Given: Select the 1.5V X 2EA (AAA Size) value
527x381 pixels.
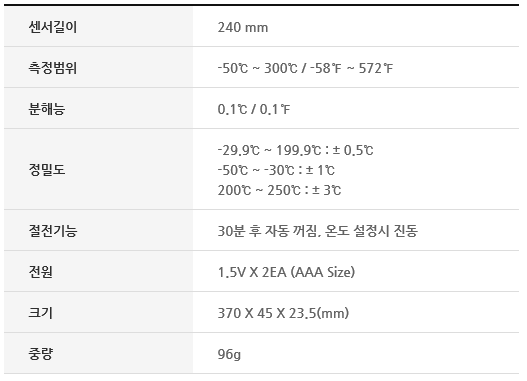Looking at the screenshot, I should click(x=286, y=272).
